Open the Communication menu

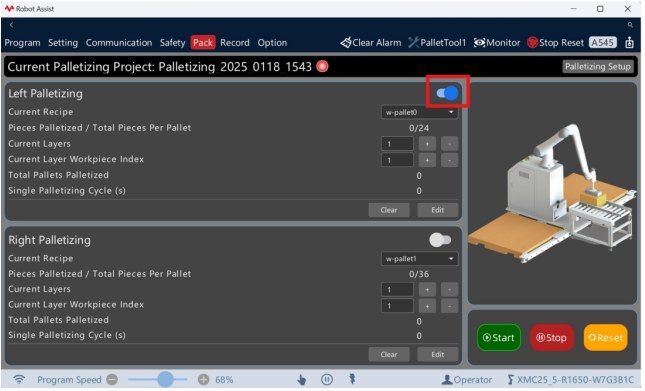pyautogui.click(x=119, y=43)
